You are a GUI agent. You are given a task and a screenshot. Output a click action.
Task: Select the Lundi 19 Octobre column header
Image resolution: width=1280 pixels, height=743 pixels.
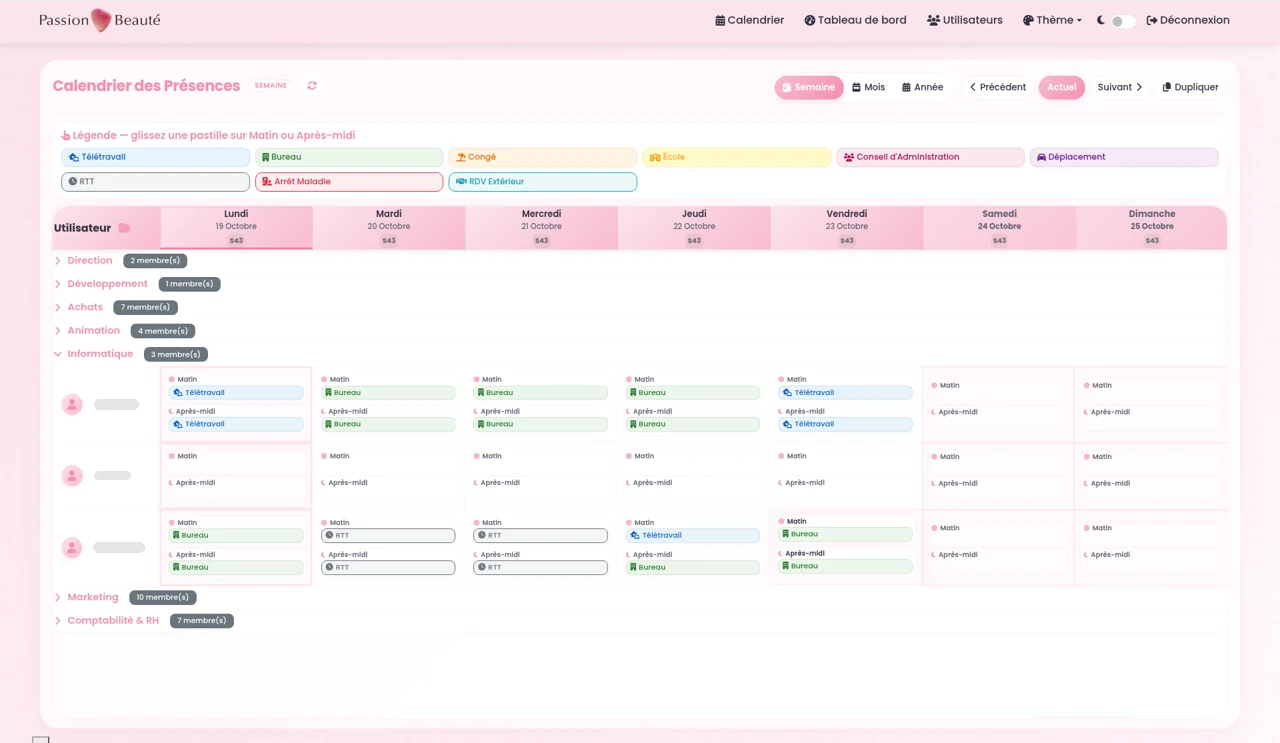(236, 228)
